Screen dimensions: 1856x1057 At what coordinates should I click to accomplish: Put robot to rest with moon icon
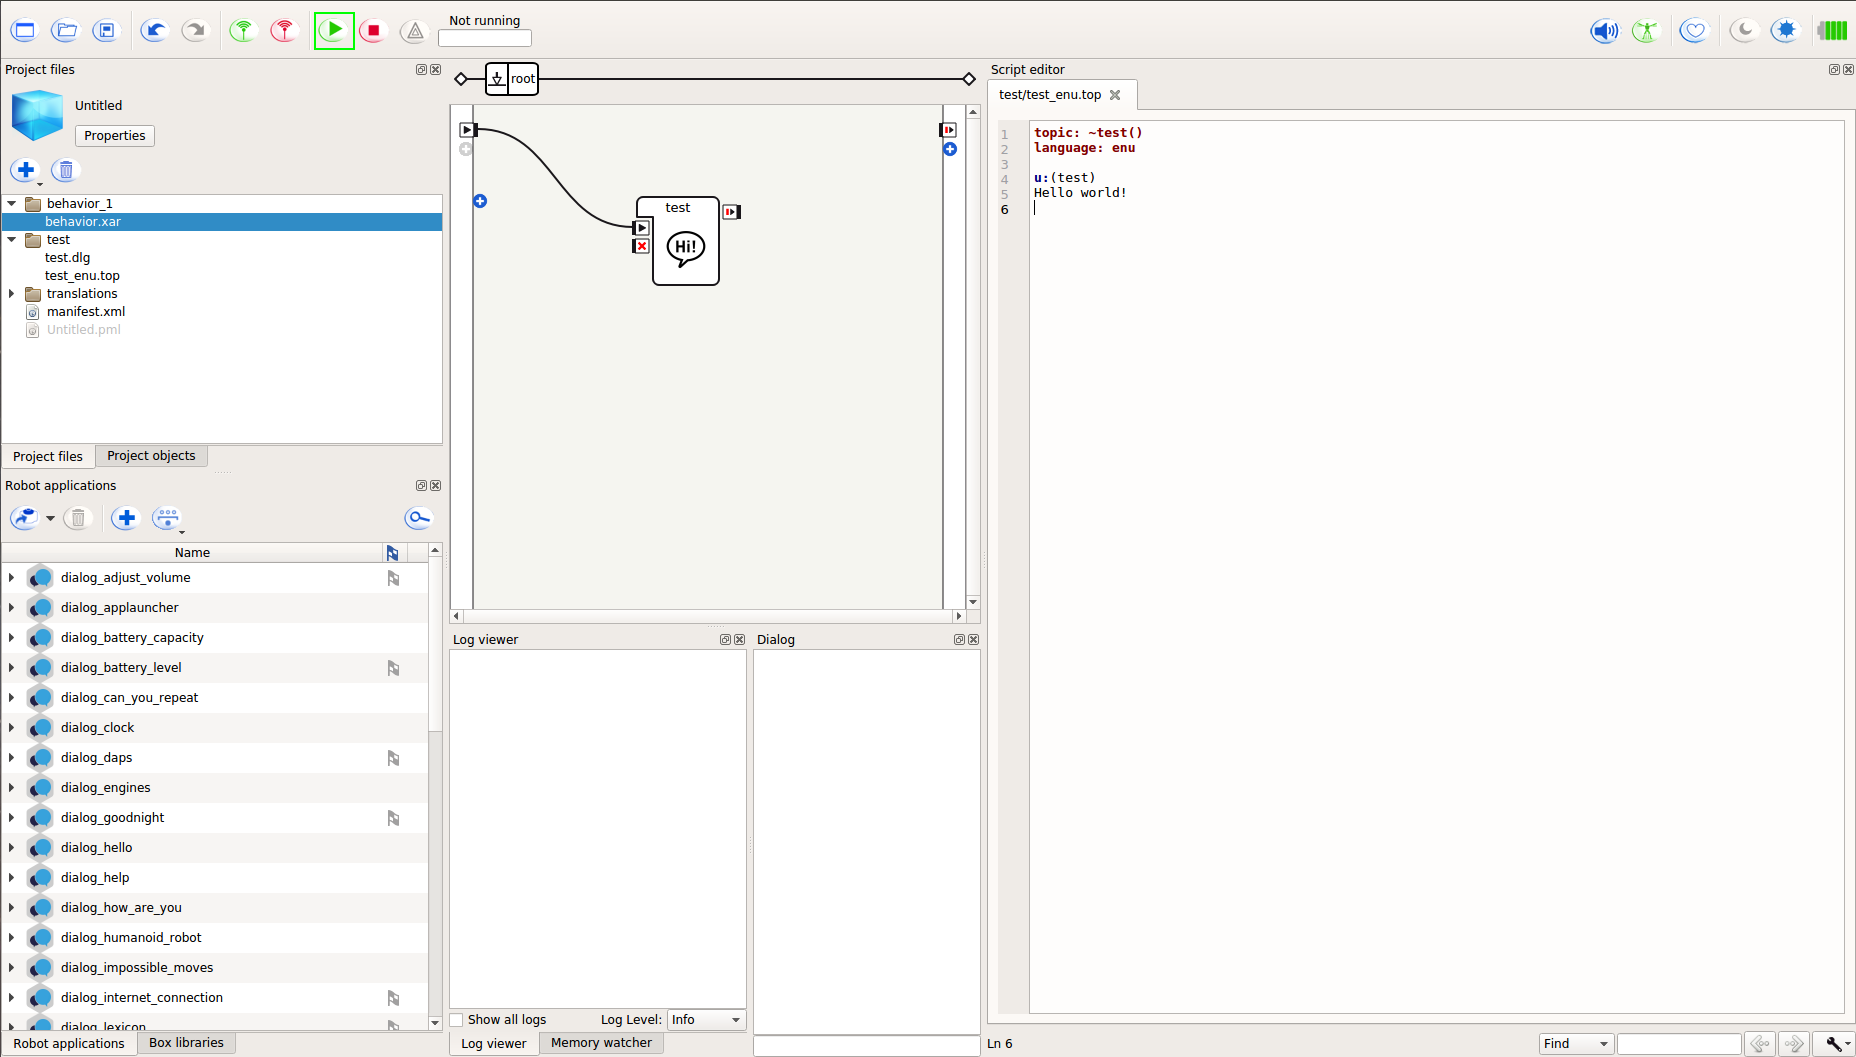[x=1744, y=31]
